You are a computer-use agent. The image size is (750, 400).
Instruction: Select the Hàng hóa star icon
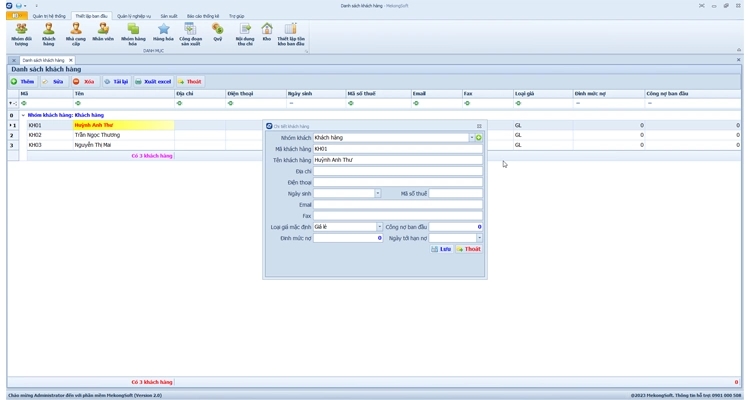(163, 33)
